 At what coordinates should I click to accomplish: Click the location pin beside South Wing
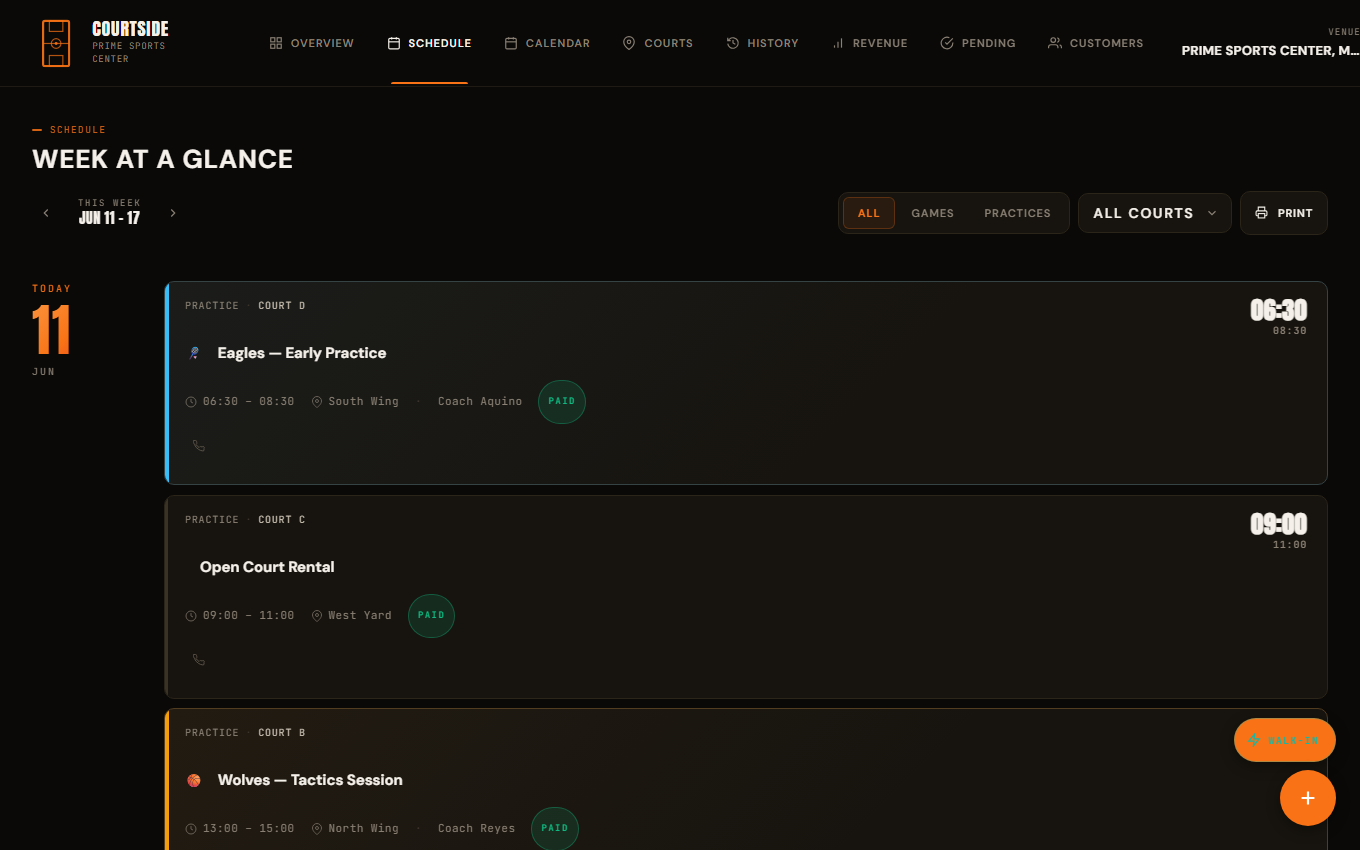pyautogui.click(x=317, y=402)
